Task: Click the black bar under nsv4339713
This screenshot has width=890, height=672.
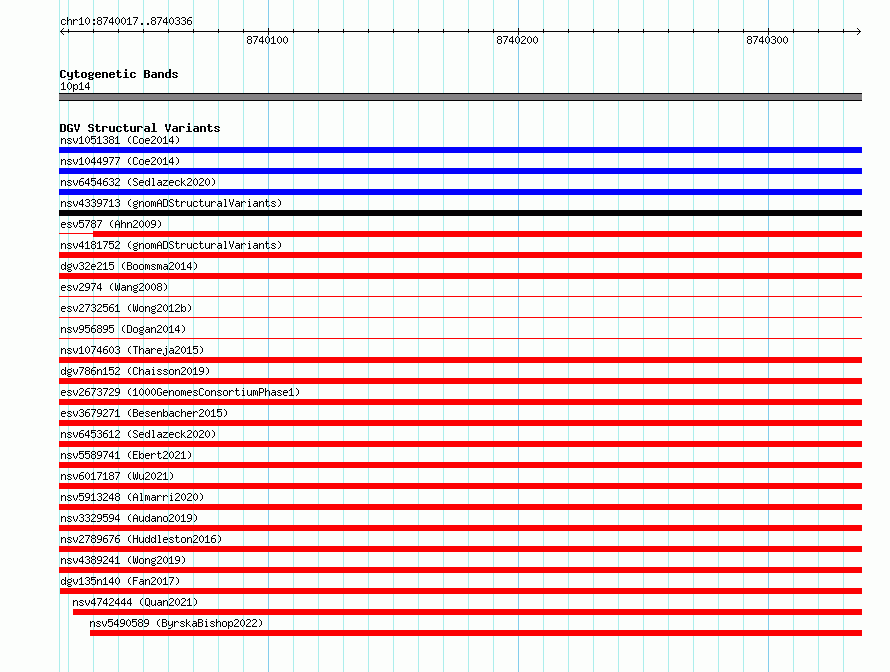Action: tap(460, 213)
